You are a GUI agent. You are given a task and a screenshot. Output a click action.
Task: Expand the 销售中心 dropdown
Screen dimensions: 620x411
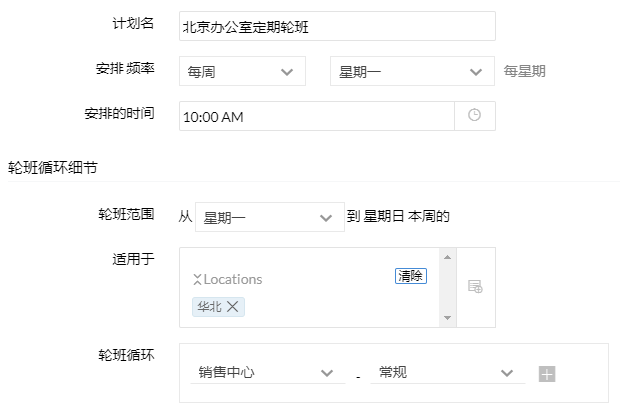pyautogui.click(x=265, y=373)
